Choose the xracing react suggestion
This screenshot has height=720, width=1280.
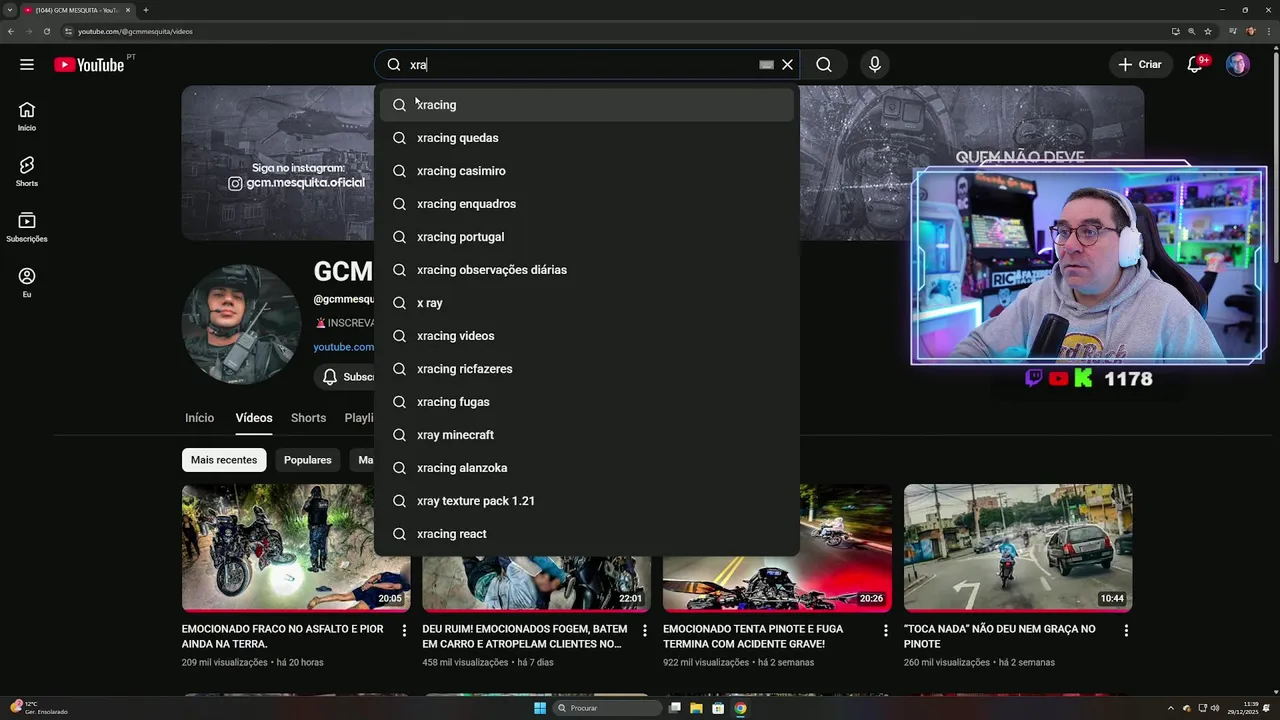coord(587,534)
